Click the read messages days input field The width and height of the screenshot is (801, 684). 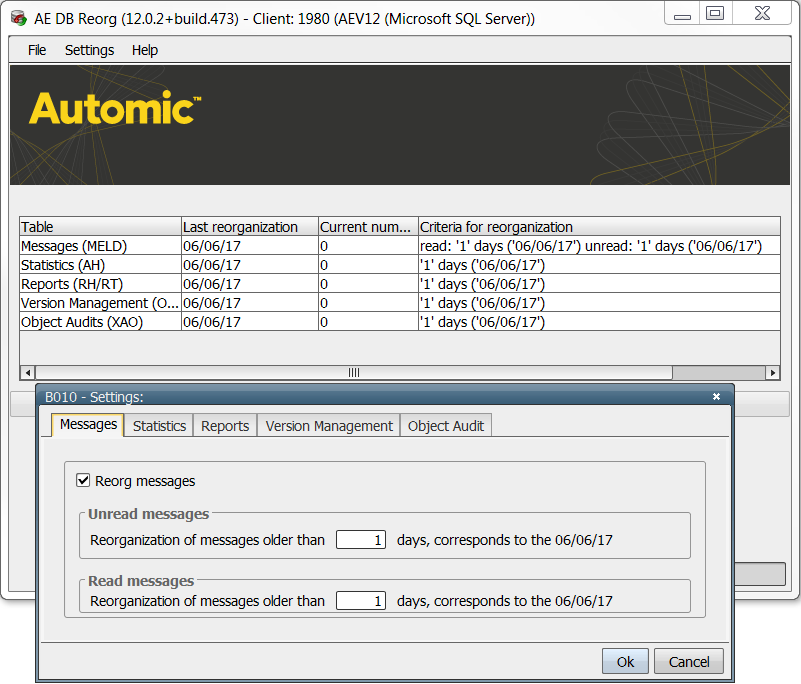coord(360,600)
